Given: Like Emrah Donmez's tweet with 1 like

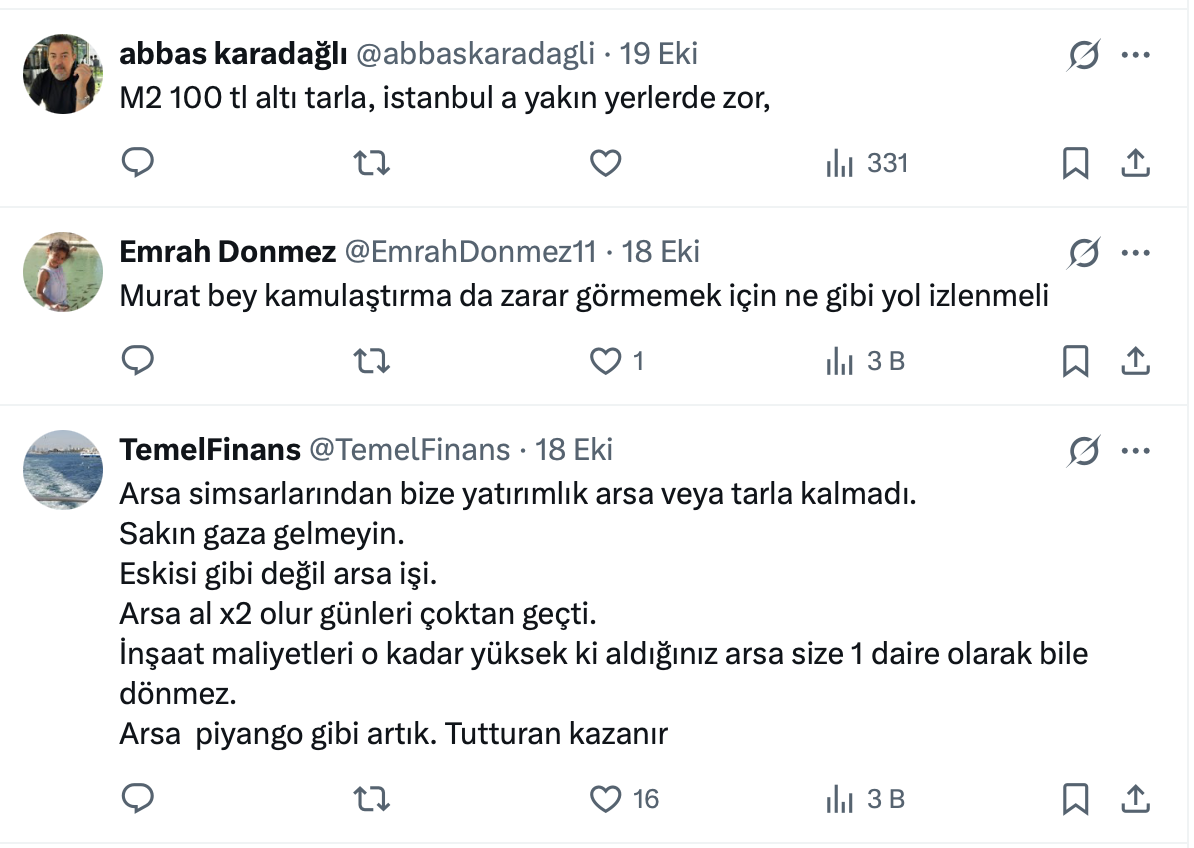Looking at the screenshot, I should pyautogui.click(x=606, y=361).
